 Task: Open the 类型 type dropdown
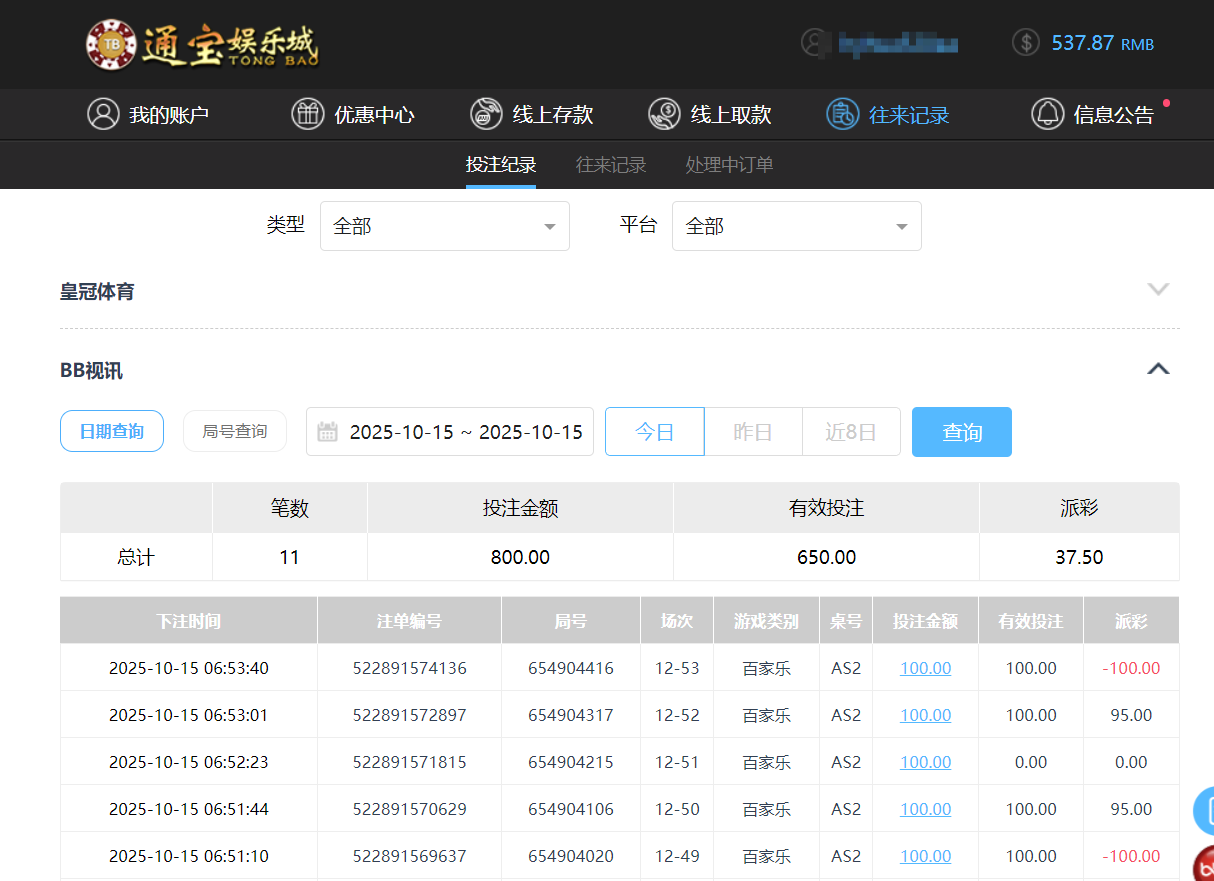444,226
